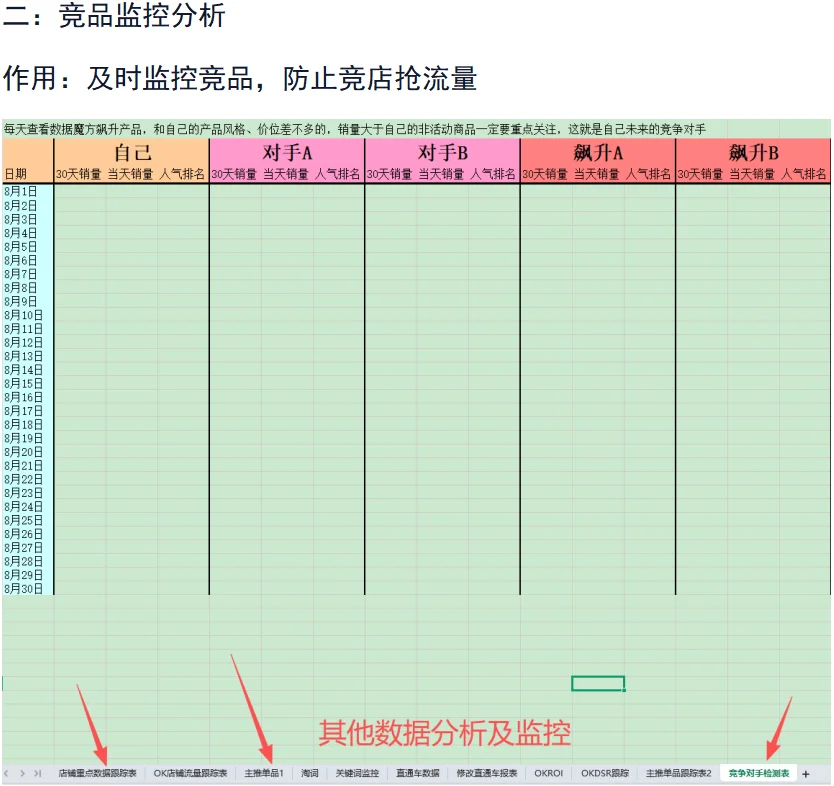The width and height of the screenshot is (834, 786).
Task: Click the 二：竞品监控分析 heading
Action: tap(114, 15)
